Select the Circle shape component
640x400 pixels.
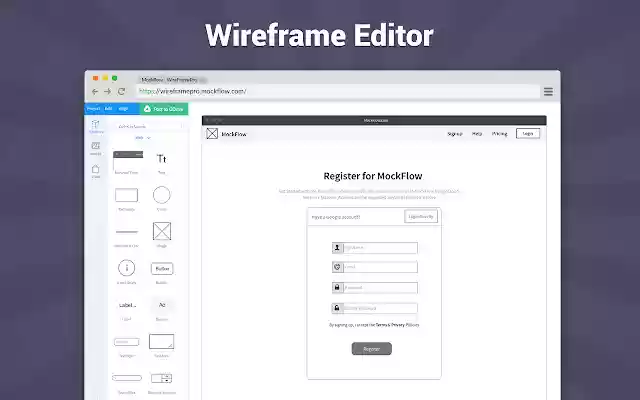pos(162,198)
